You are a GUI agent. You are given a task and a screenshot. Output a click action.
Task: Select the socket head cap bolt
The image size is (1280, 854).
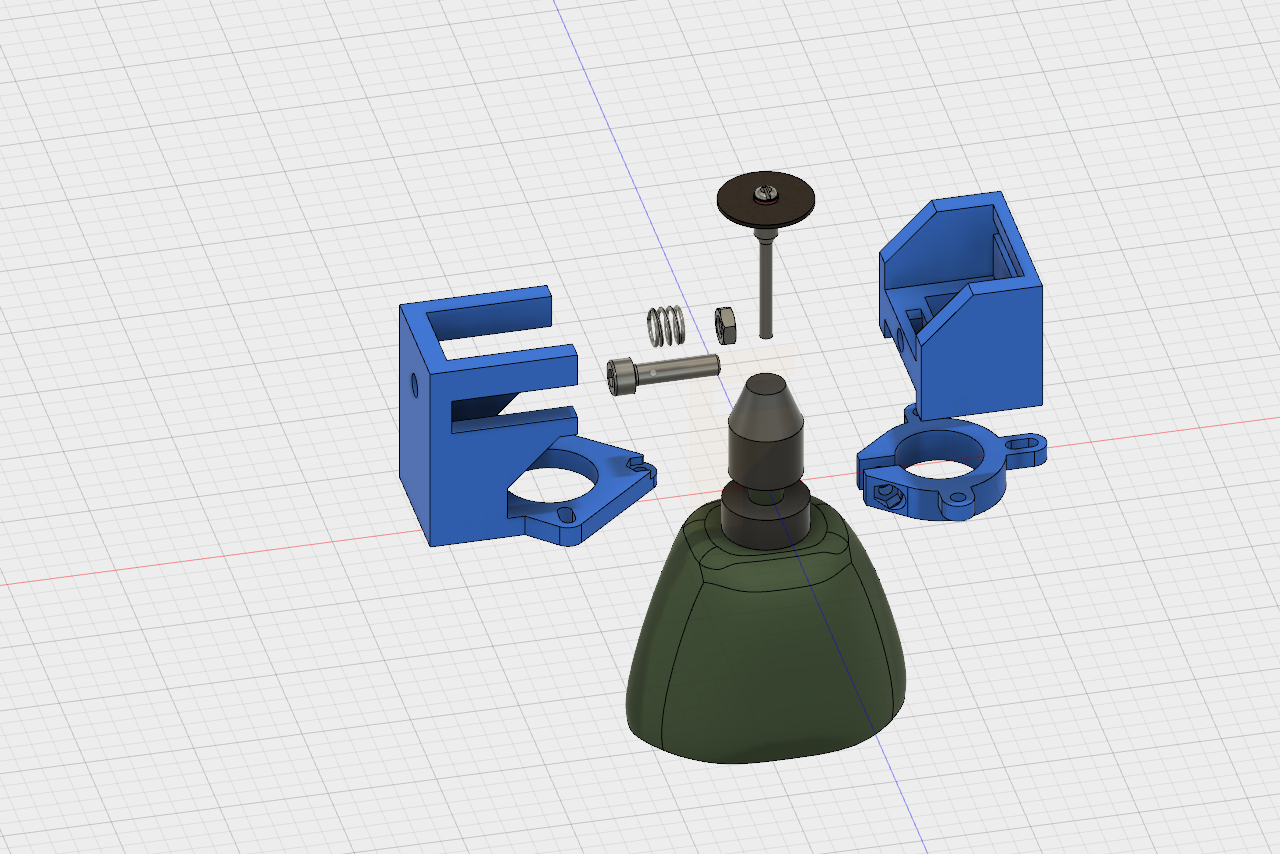click(663, 371)
